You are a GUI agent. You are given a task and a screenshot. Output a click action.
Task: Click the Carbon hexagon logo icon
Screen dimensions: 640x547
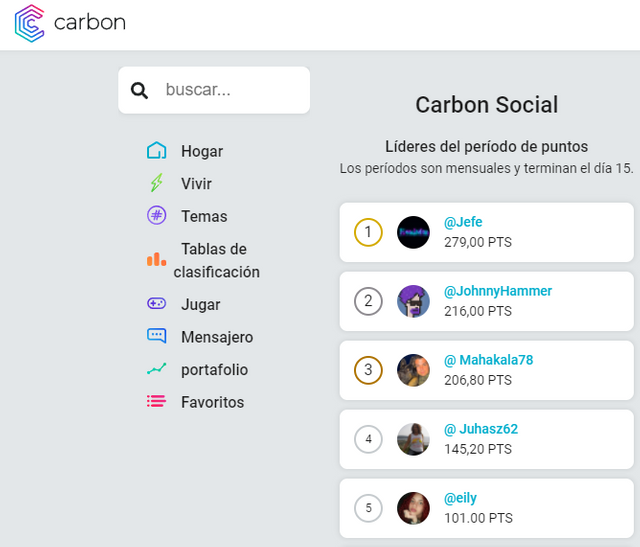(29, 23)
